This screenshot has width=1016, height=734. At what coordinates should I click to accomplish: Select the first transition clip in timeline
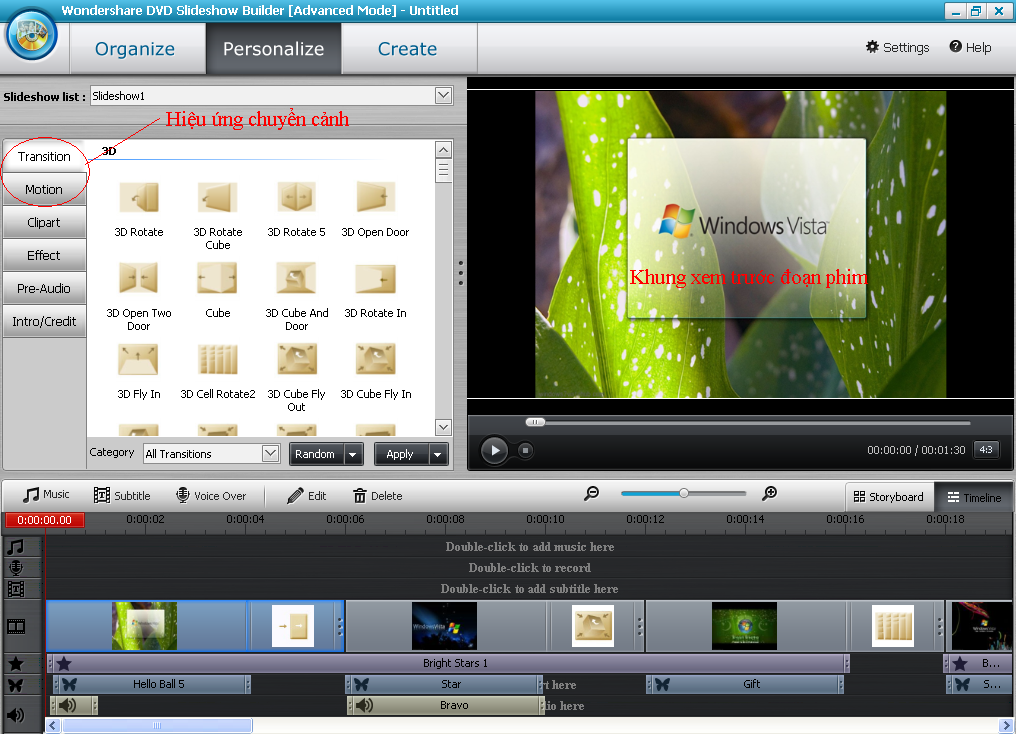pyautogui.click(x=293, y=626)
